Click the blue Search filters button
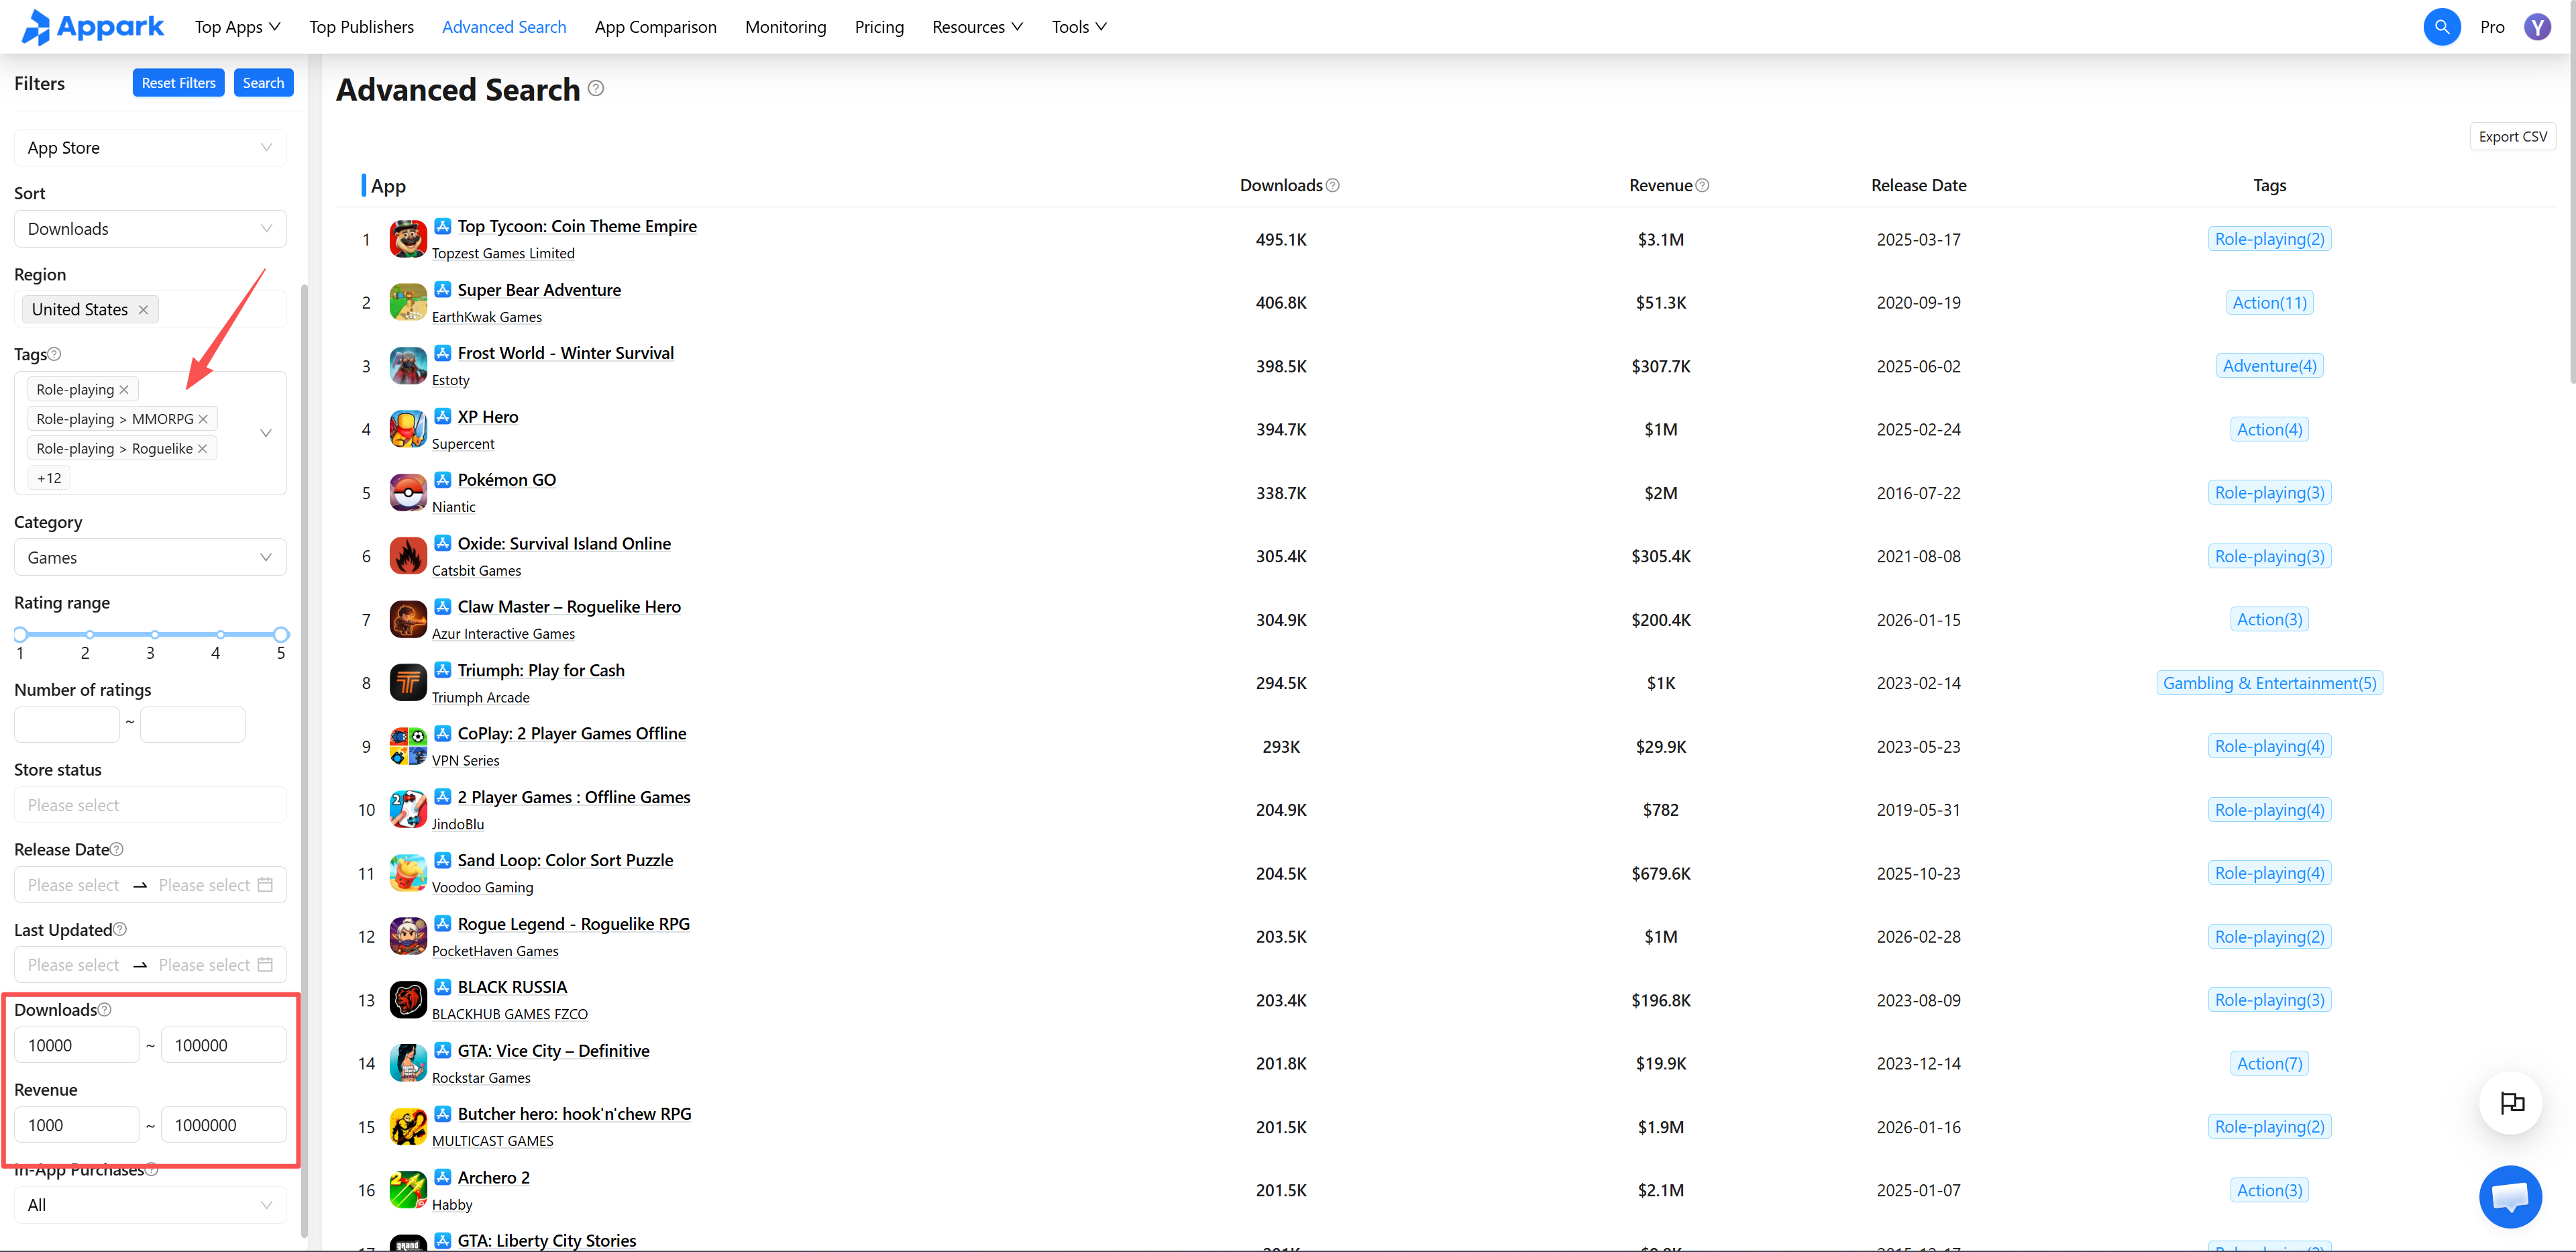The image size is (2576, 1252). click(x=263, y=83)
